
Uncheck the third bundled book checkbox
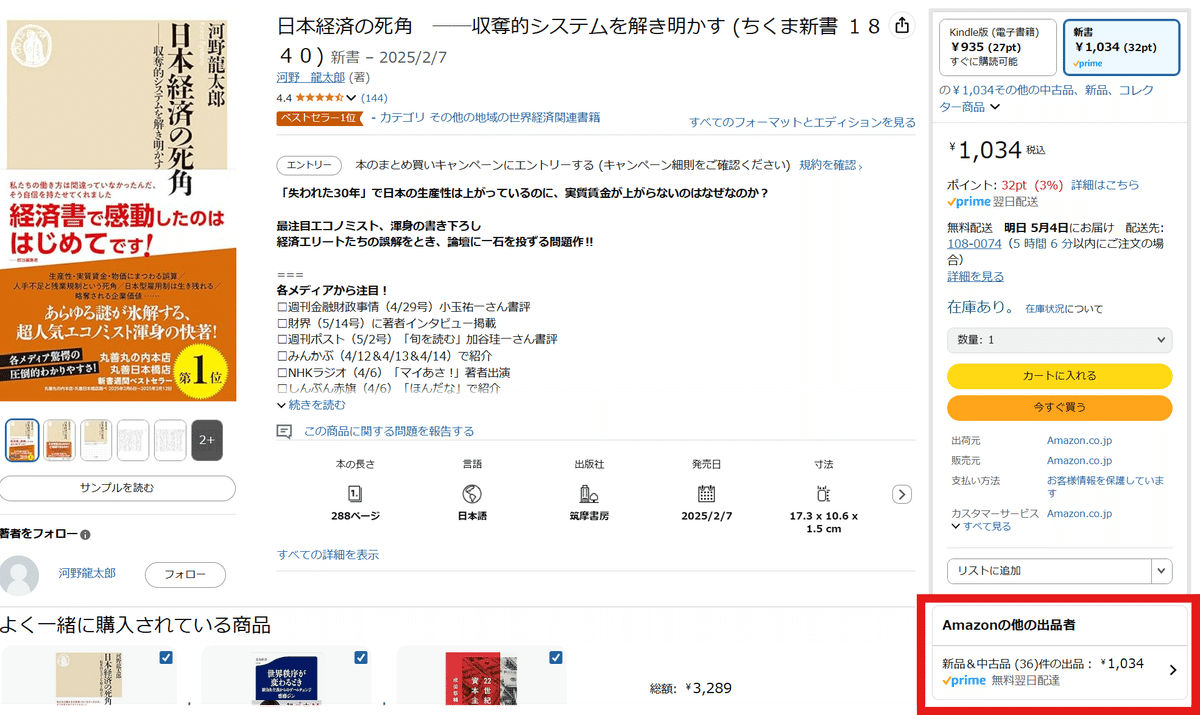coord(556,658)
